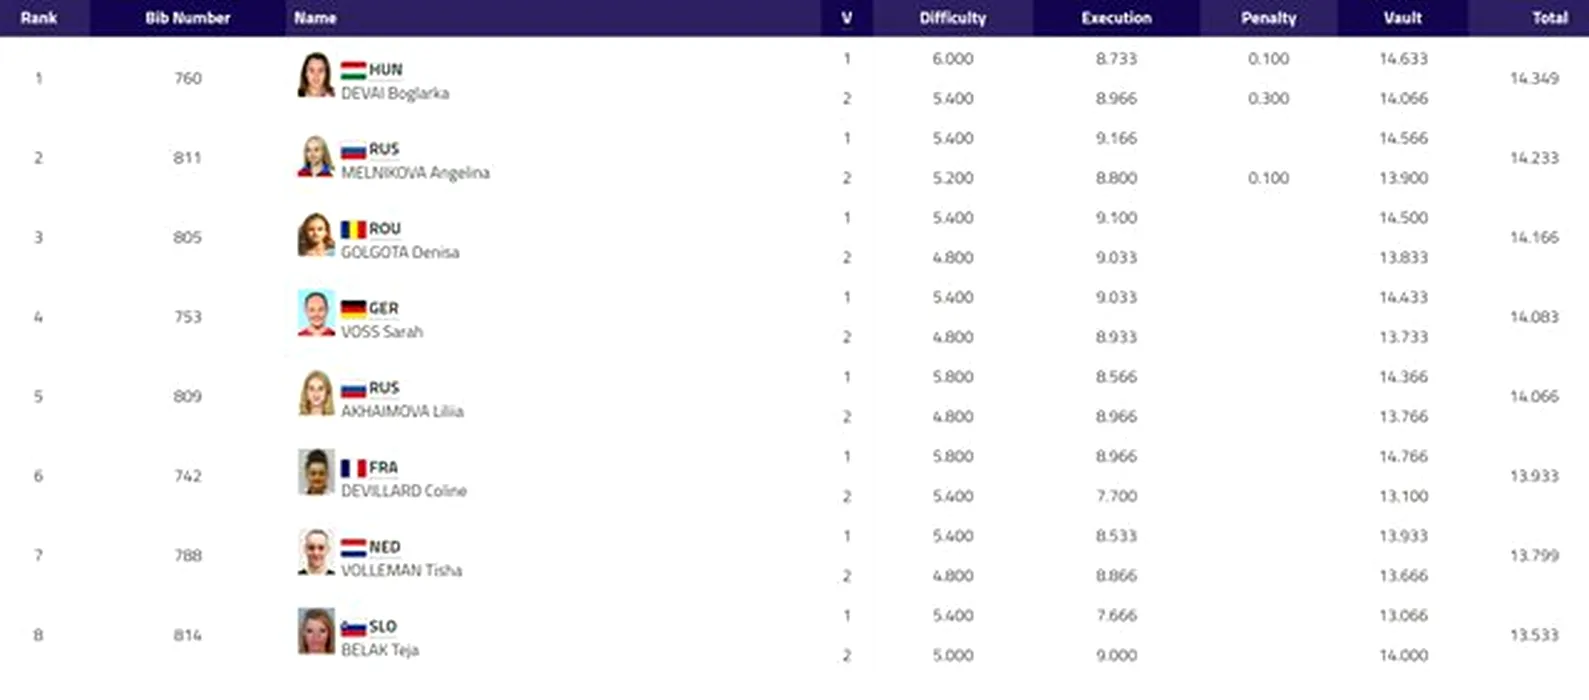Sort by the Name column header
The image size is (1589, 700).
click(x=315, y=18)
